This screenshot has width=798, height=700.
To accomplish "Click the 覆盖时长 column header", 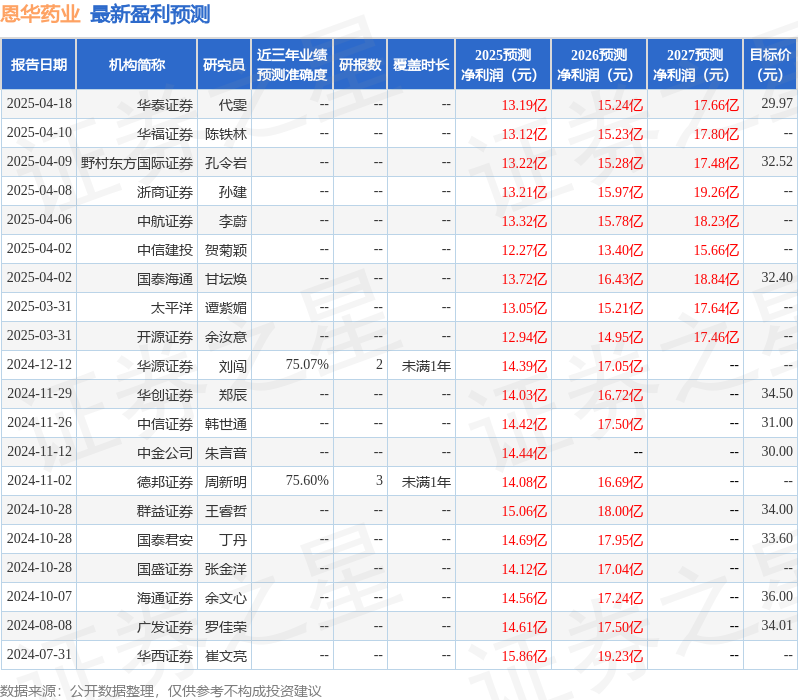I will [421, 65].
